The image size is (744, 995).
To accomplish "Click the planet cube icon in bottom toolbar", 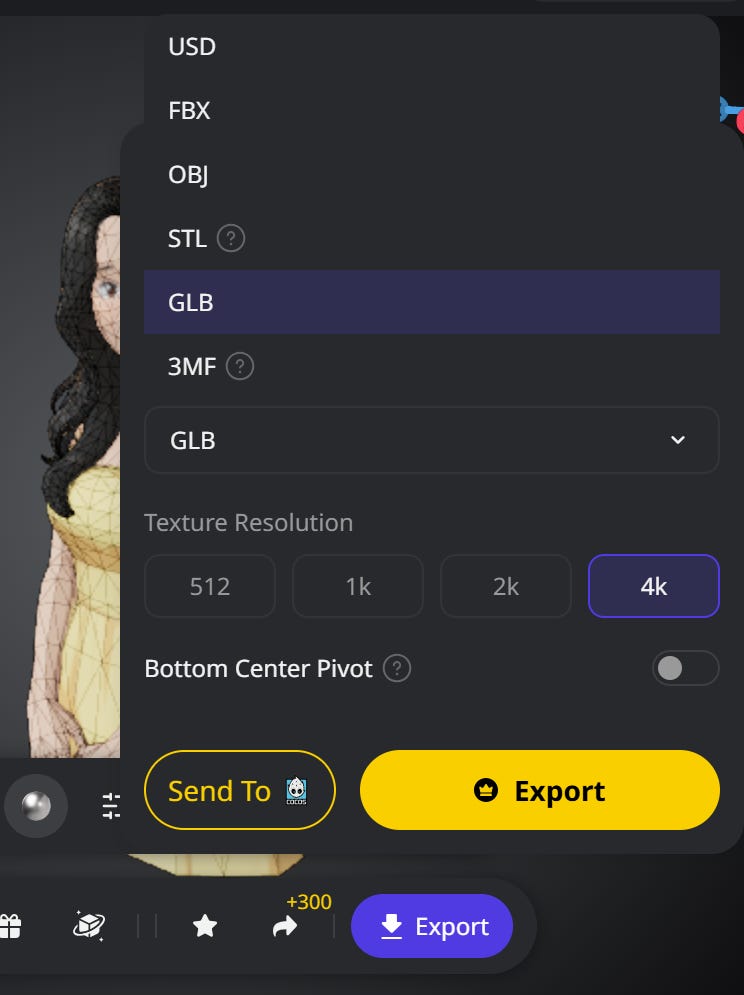I will (x=90, y=925).
